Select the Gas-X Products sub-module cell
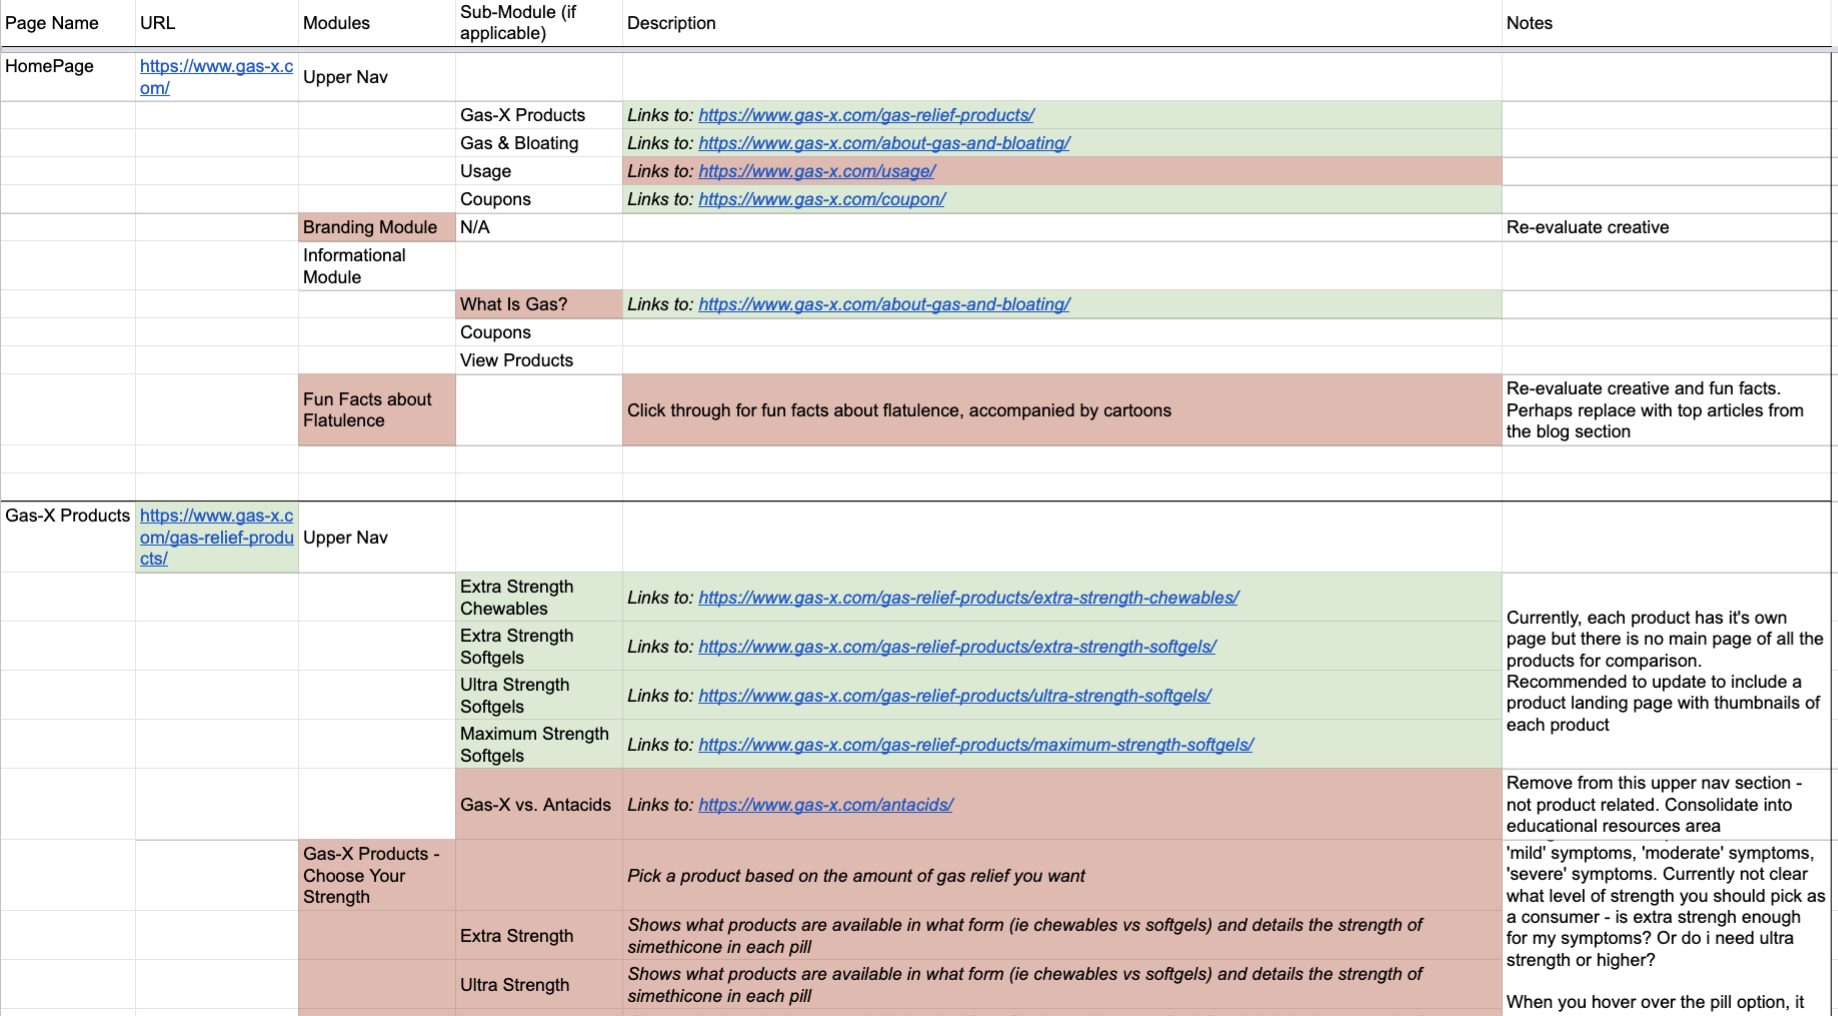The image size is (1838, 1016). [x=539, y=115]
